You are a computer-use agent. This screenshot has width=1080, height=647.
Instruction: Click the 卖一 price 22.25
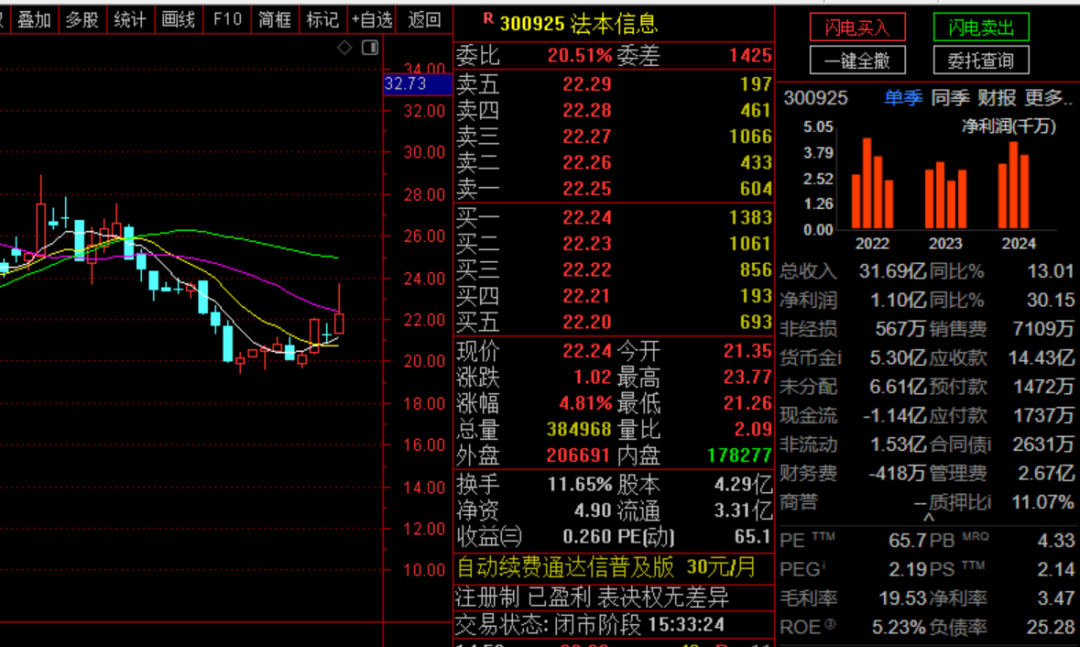point(587,189)
